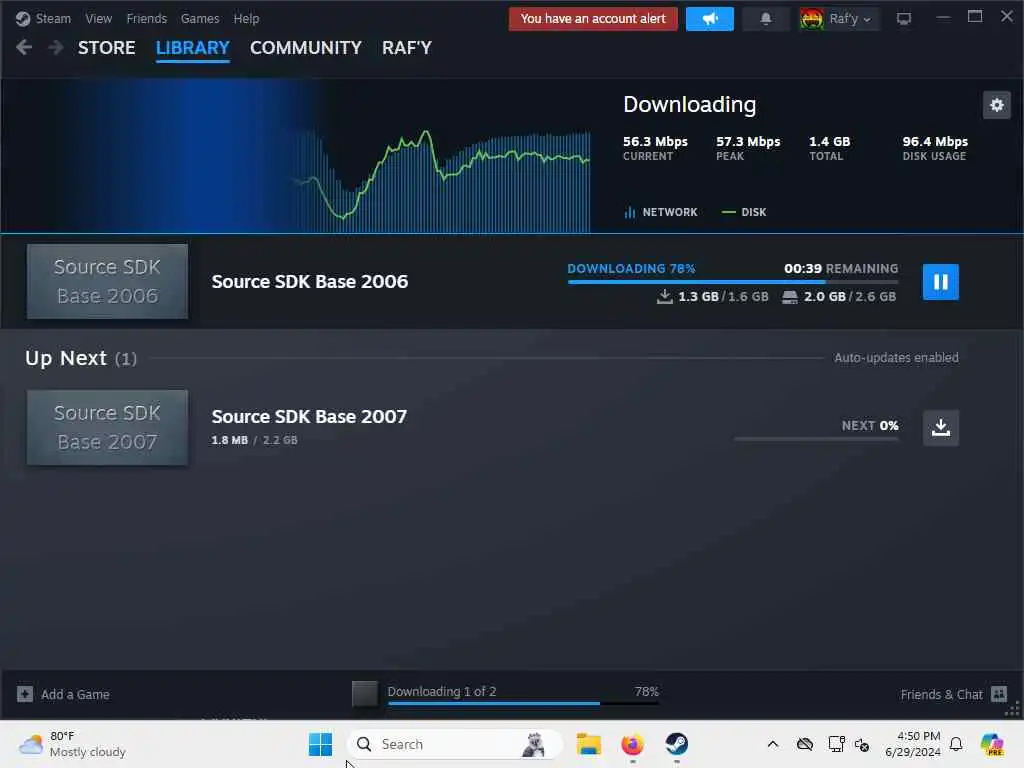Open the RAF'Y profile tab
The height and width of the screenshot is (768, 1024).
(x=407, y=48)
